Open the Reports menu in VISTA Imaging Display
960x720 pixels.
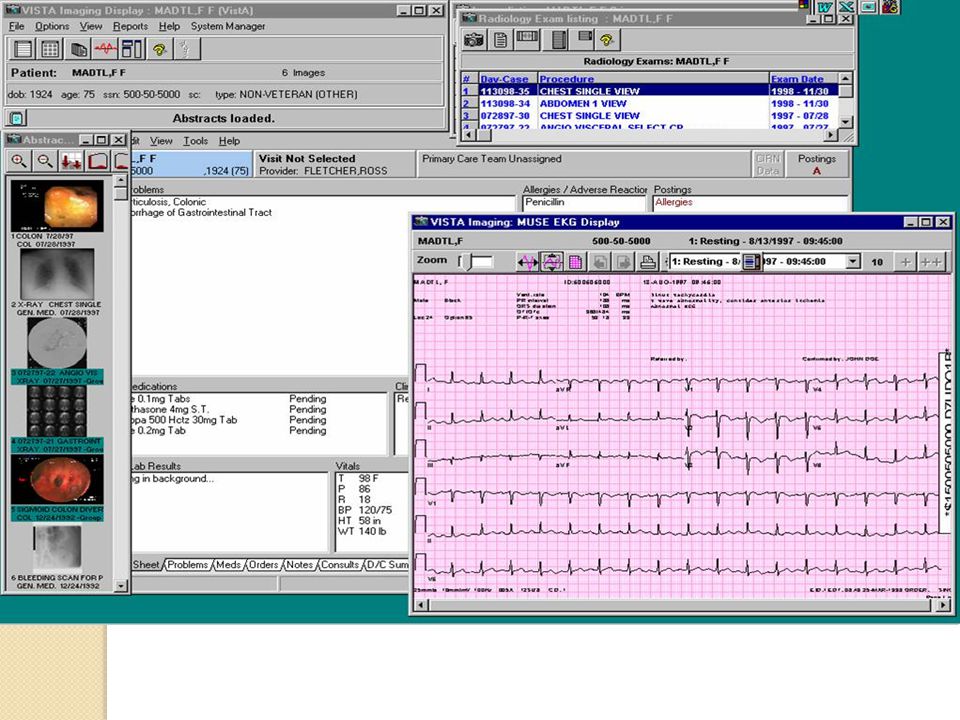130,26
